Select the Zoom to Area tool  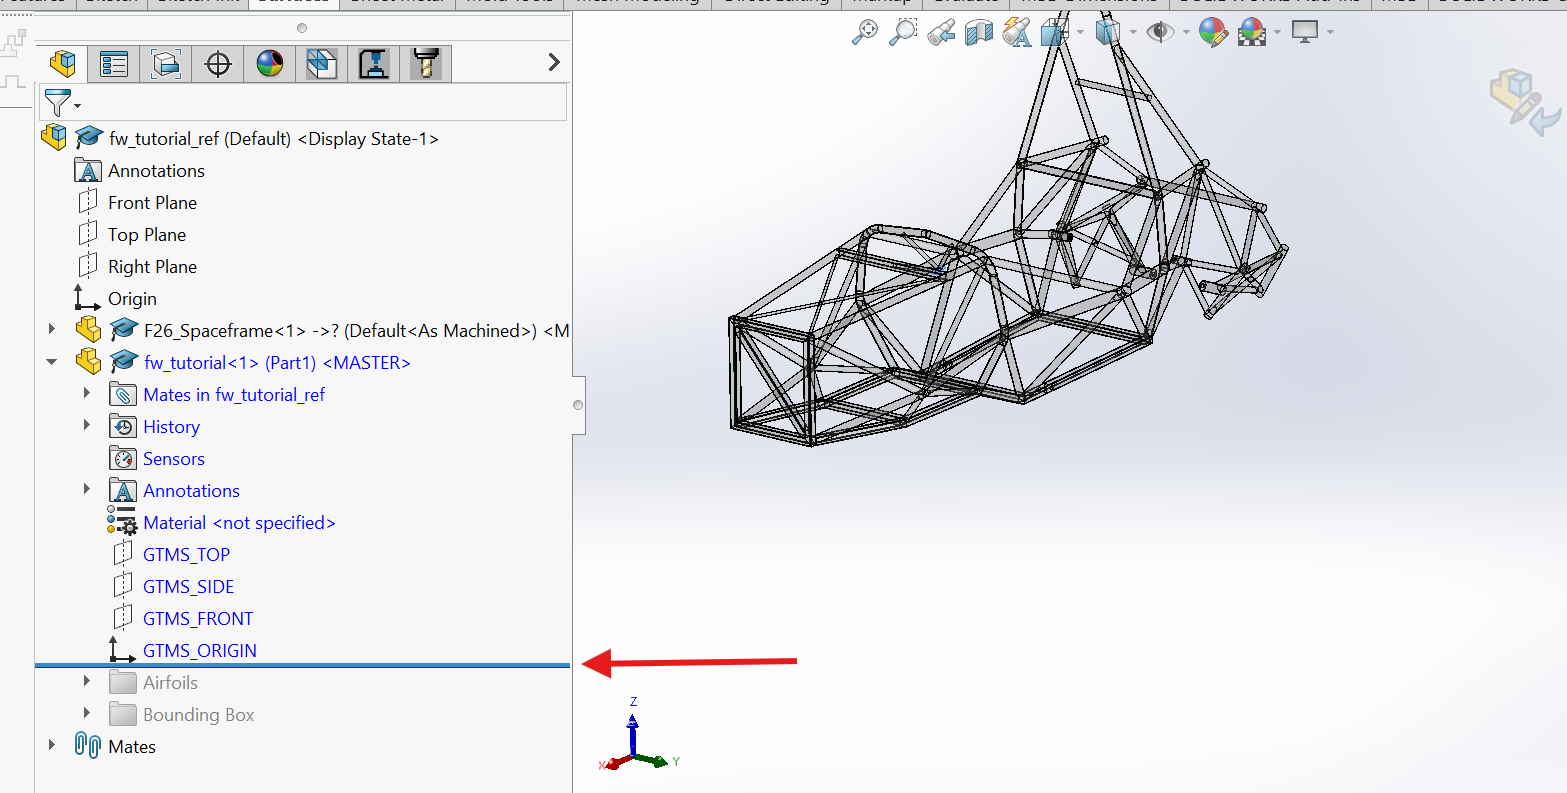coord(903,32)
